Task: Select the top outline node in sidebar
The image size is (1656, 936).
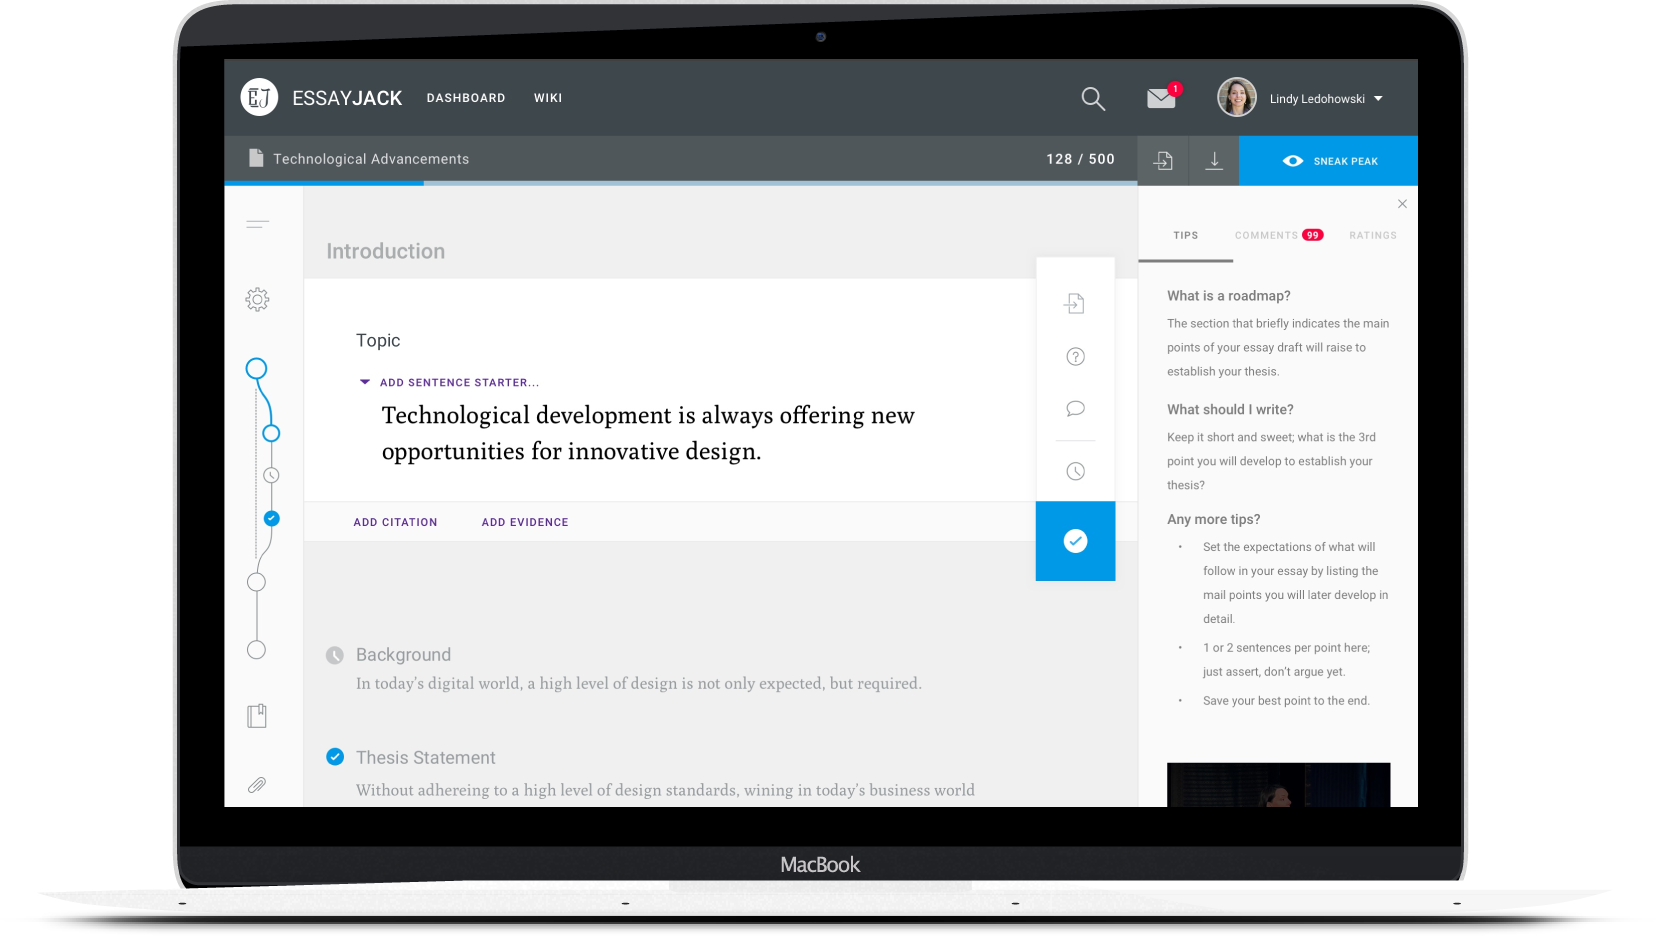Action: tap(256, 369)
